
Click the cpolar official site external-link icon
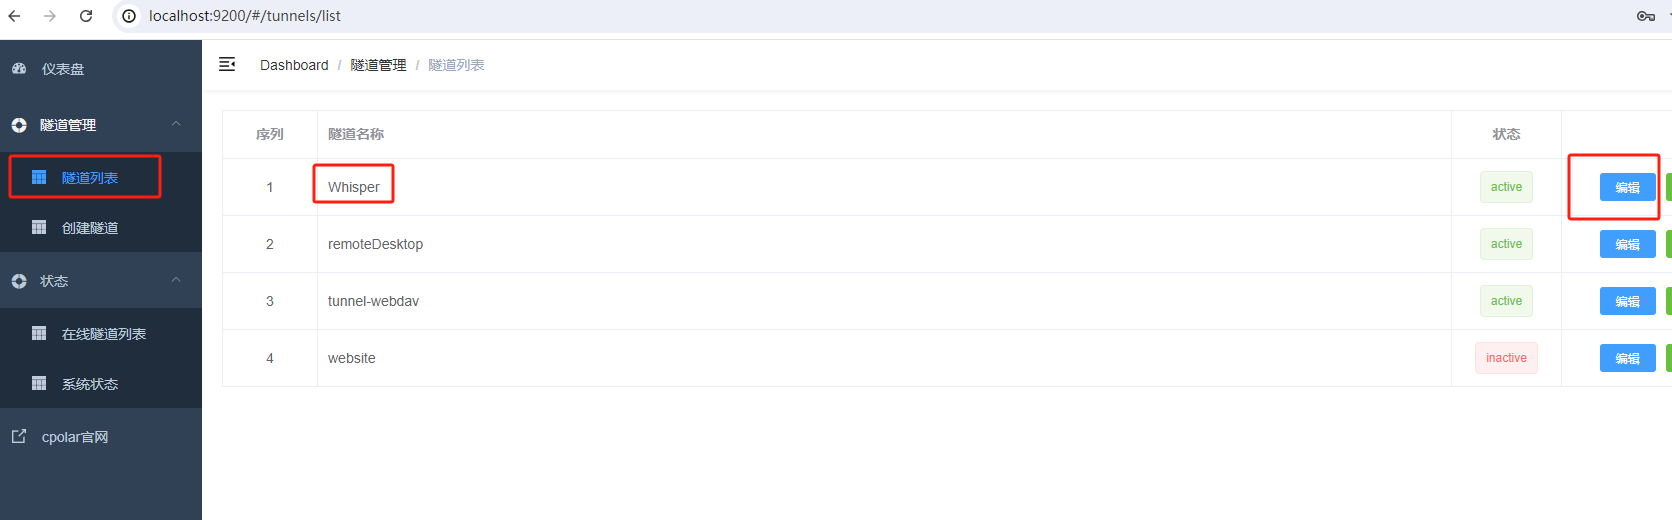pos(19,436)
